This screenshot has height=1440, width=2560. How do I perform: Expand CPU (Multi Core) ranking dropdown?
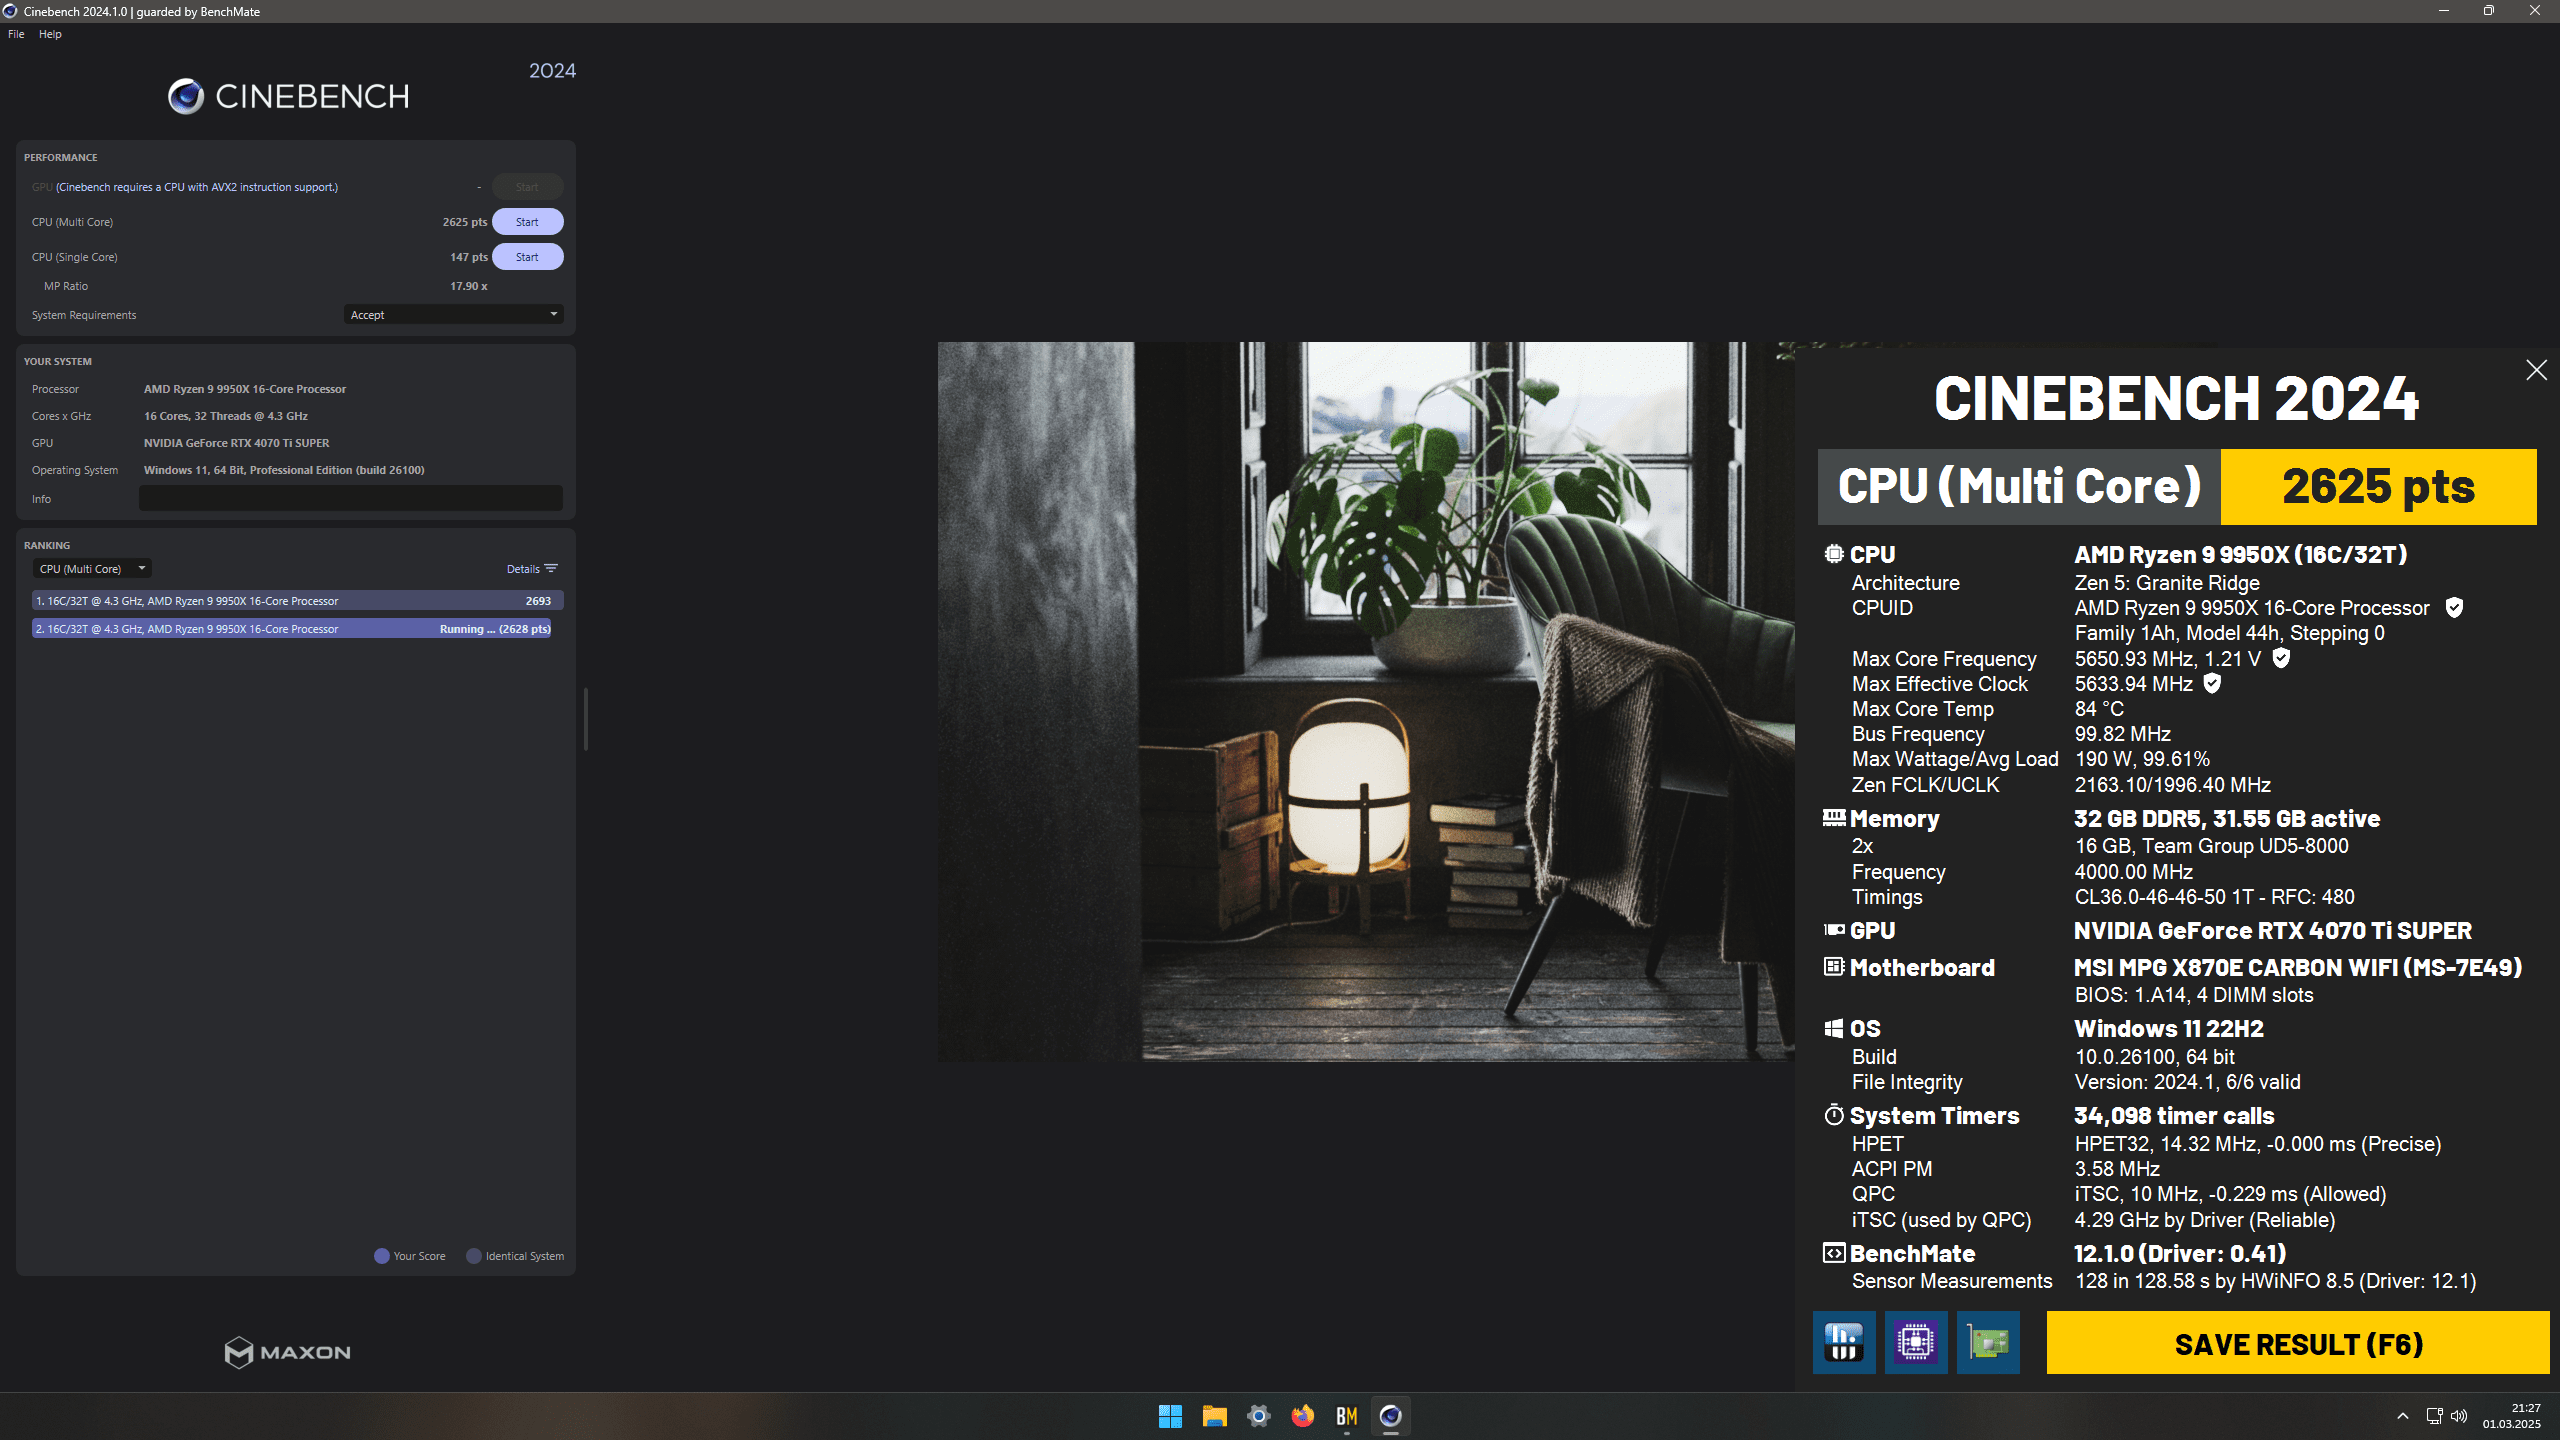92,569
